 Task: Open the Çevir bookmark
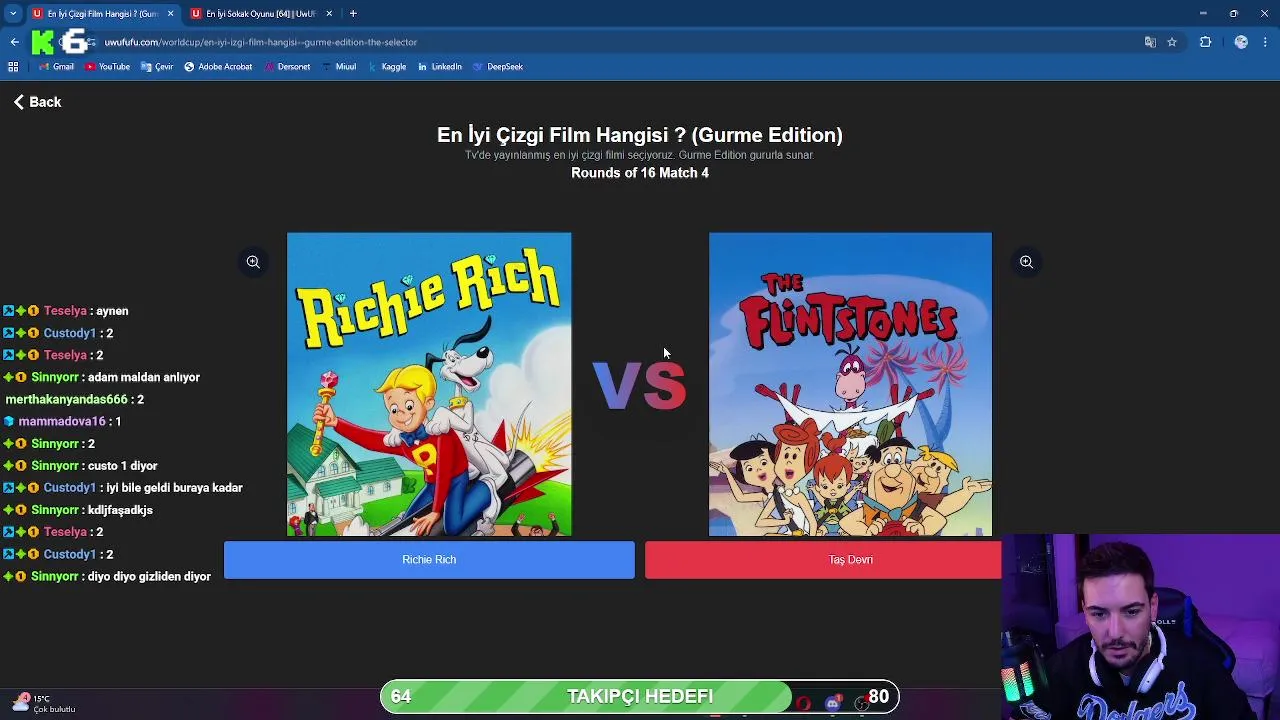click(x=157, y=67)
